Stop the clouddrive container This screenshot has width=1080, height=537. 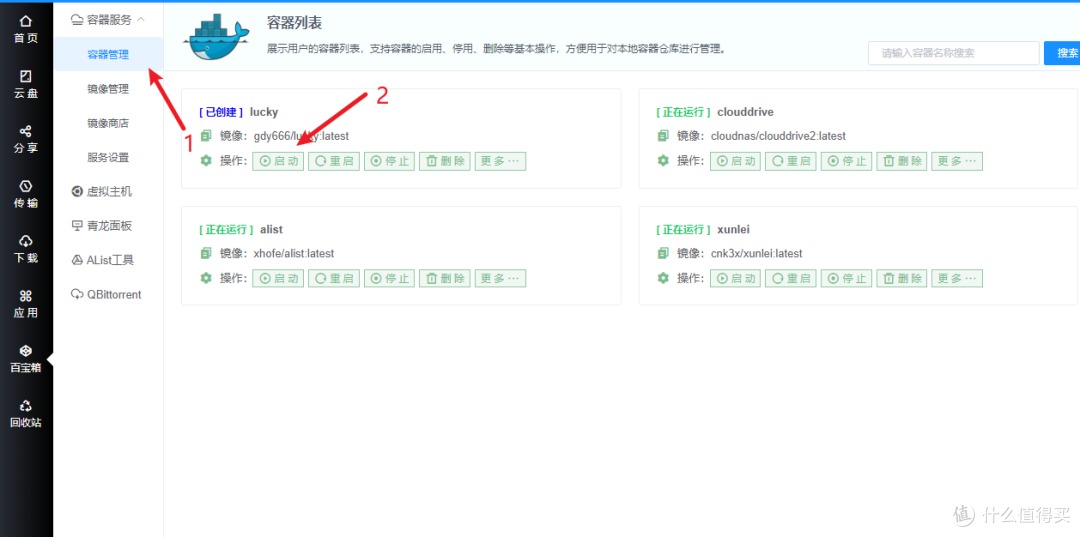pyautogui.click(x=847, y=161)
